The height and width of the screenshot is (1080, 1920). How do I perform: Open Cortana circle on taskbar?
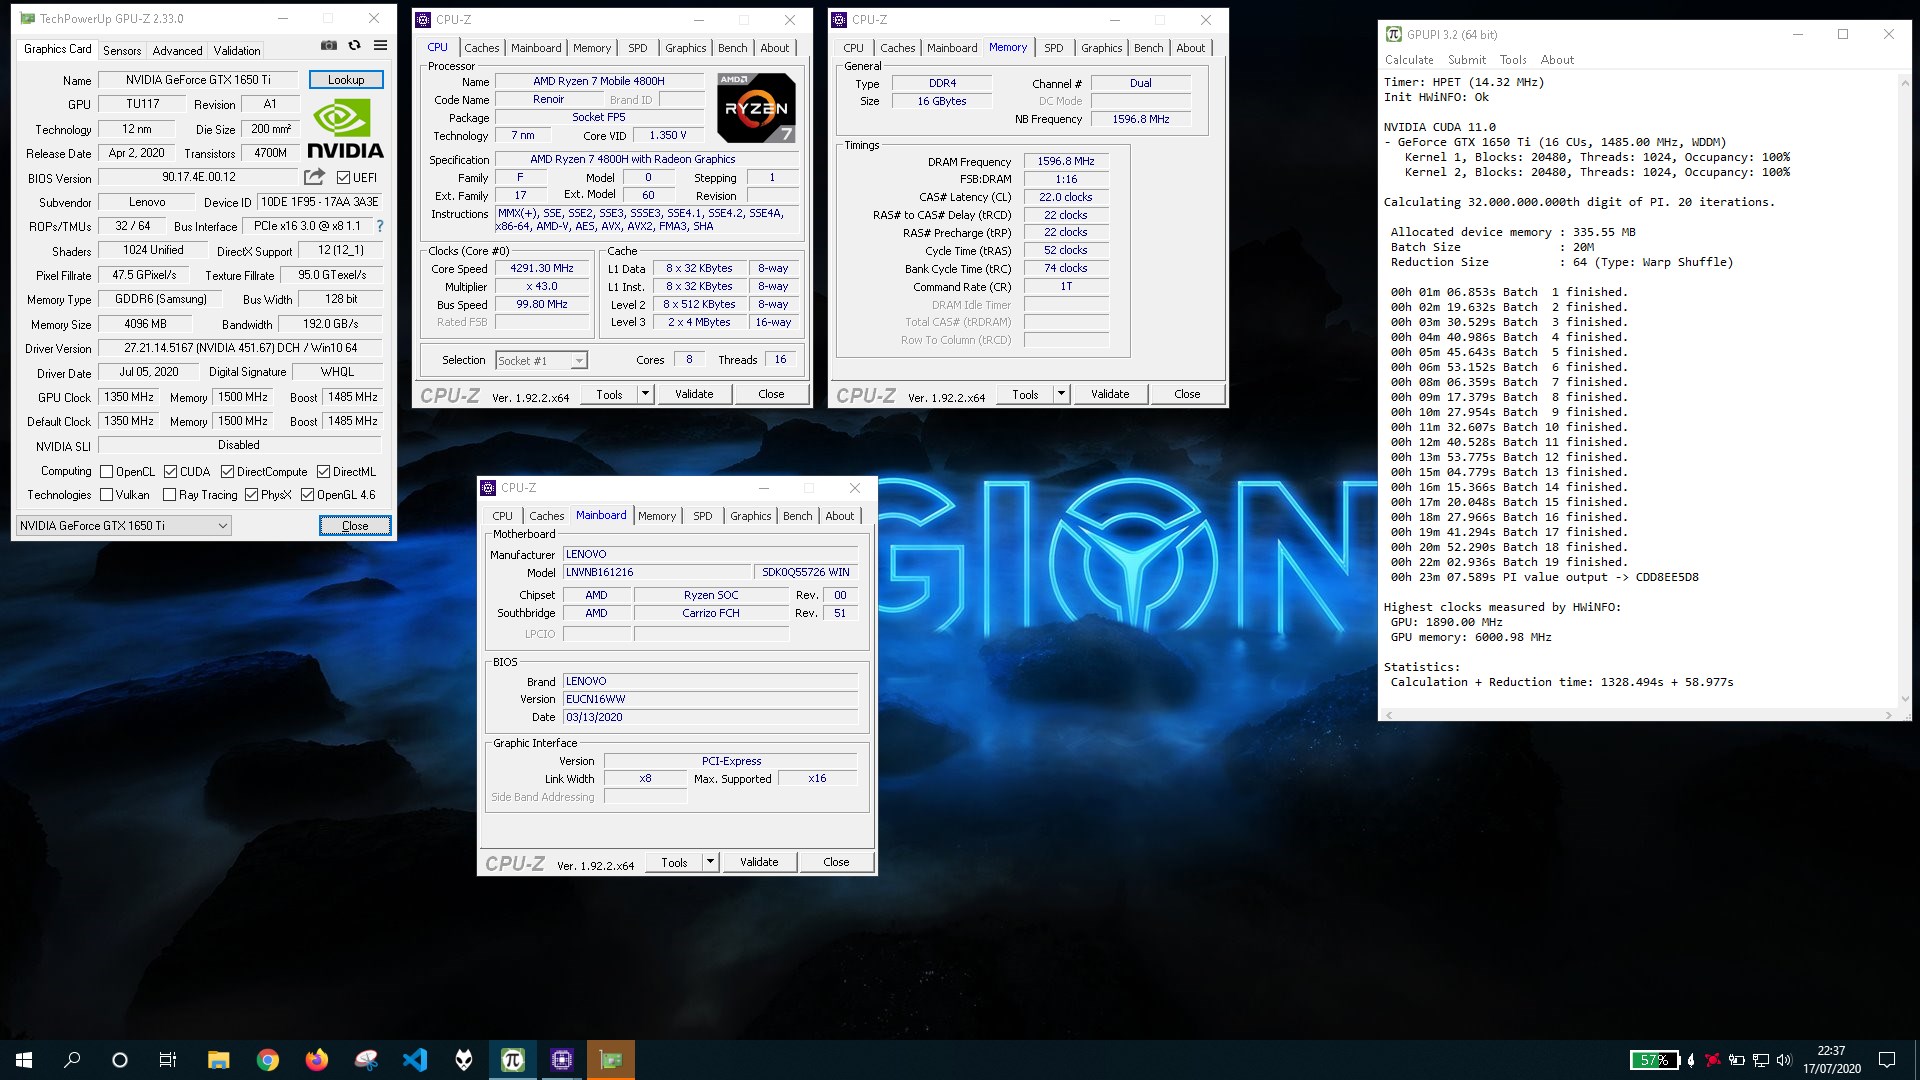coord(120,1060)
